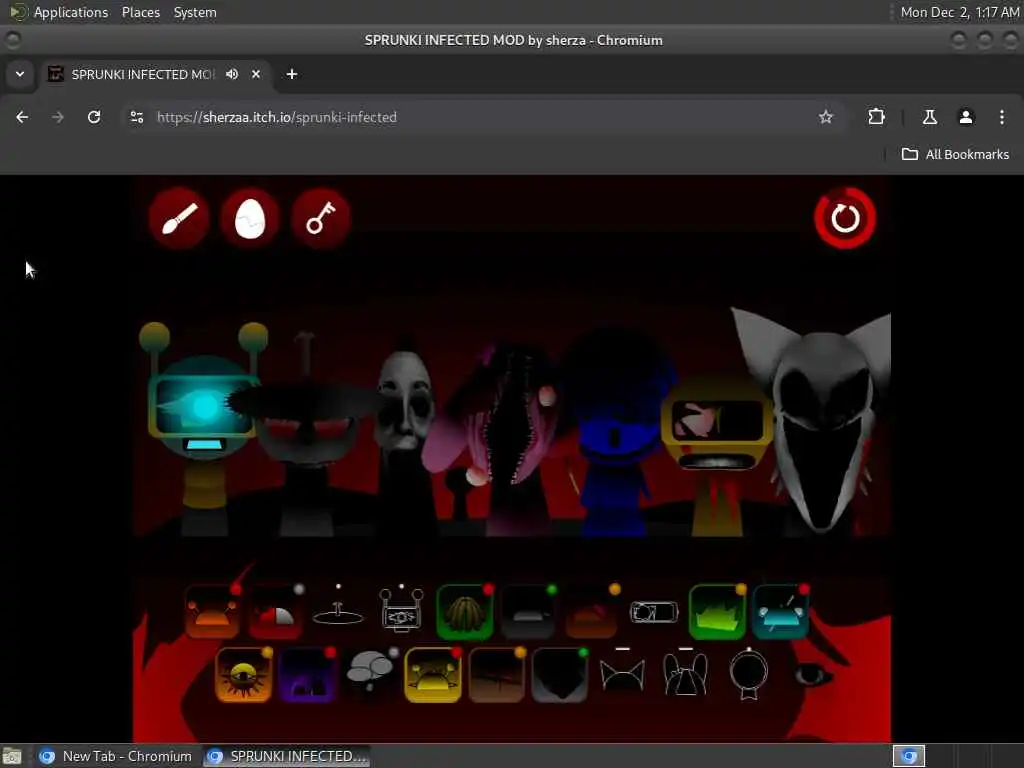Select the orange sun-eye sound icon
The width and height of the screenshot is (1024, 768).
click(x=244, y=675)
